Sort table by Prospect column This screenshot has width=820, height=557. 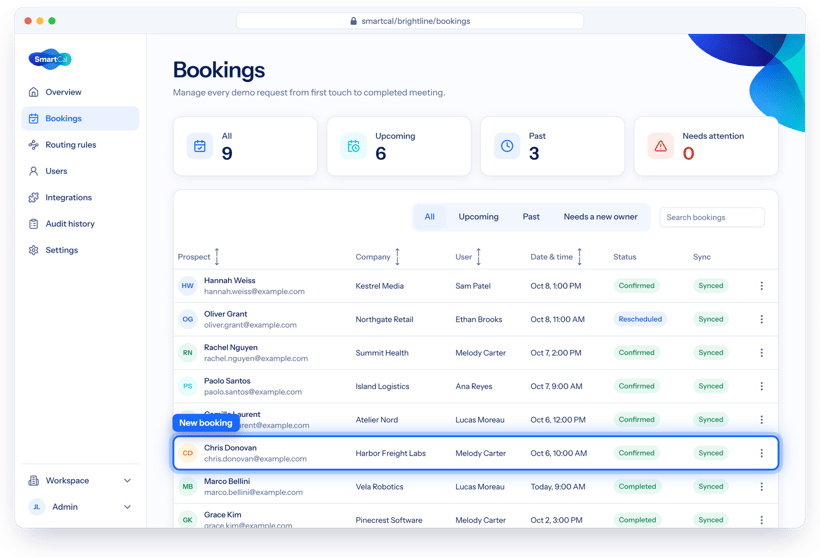click(217, 257)
